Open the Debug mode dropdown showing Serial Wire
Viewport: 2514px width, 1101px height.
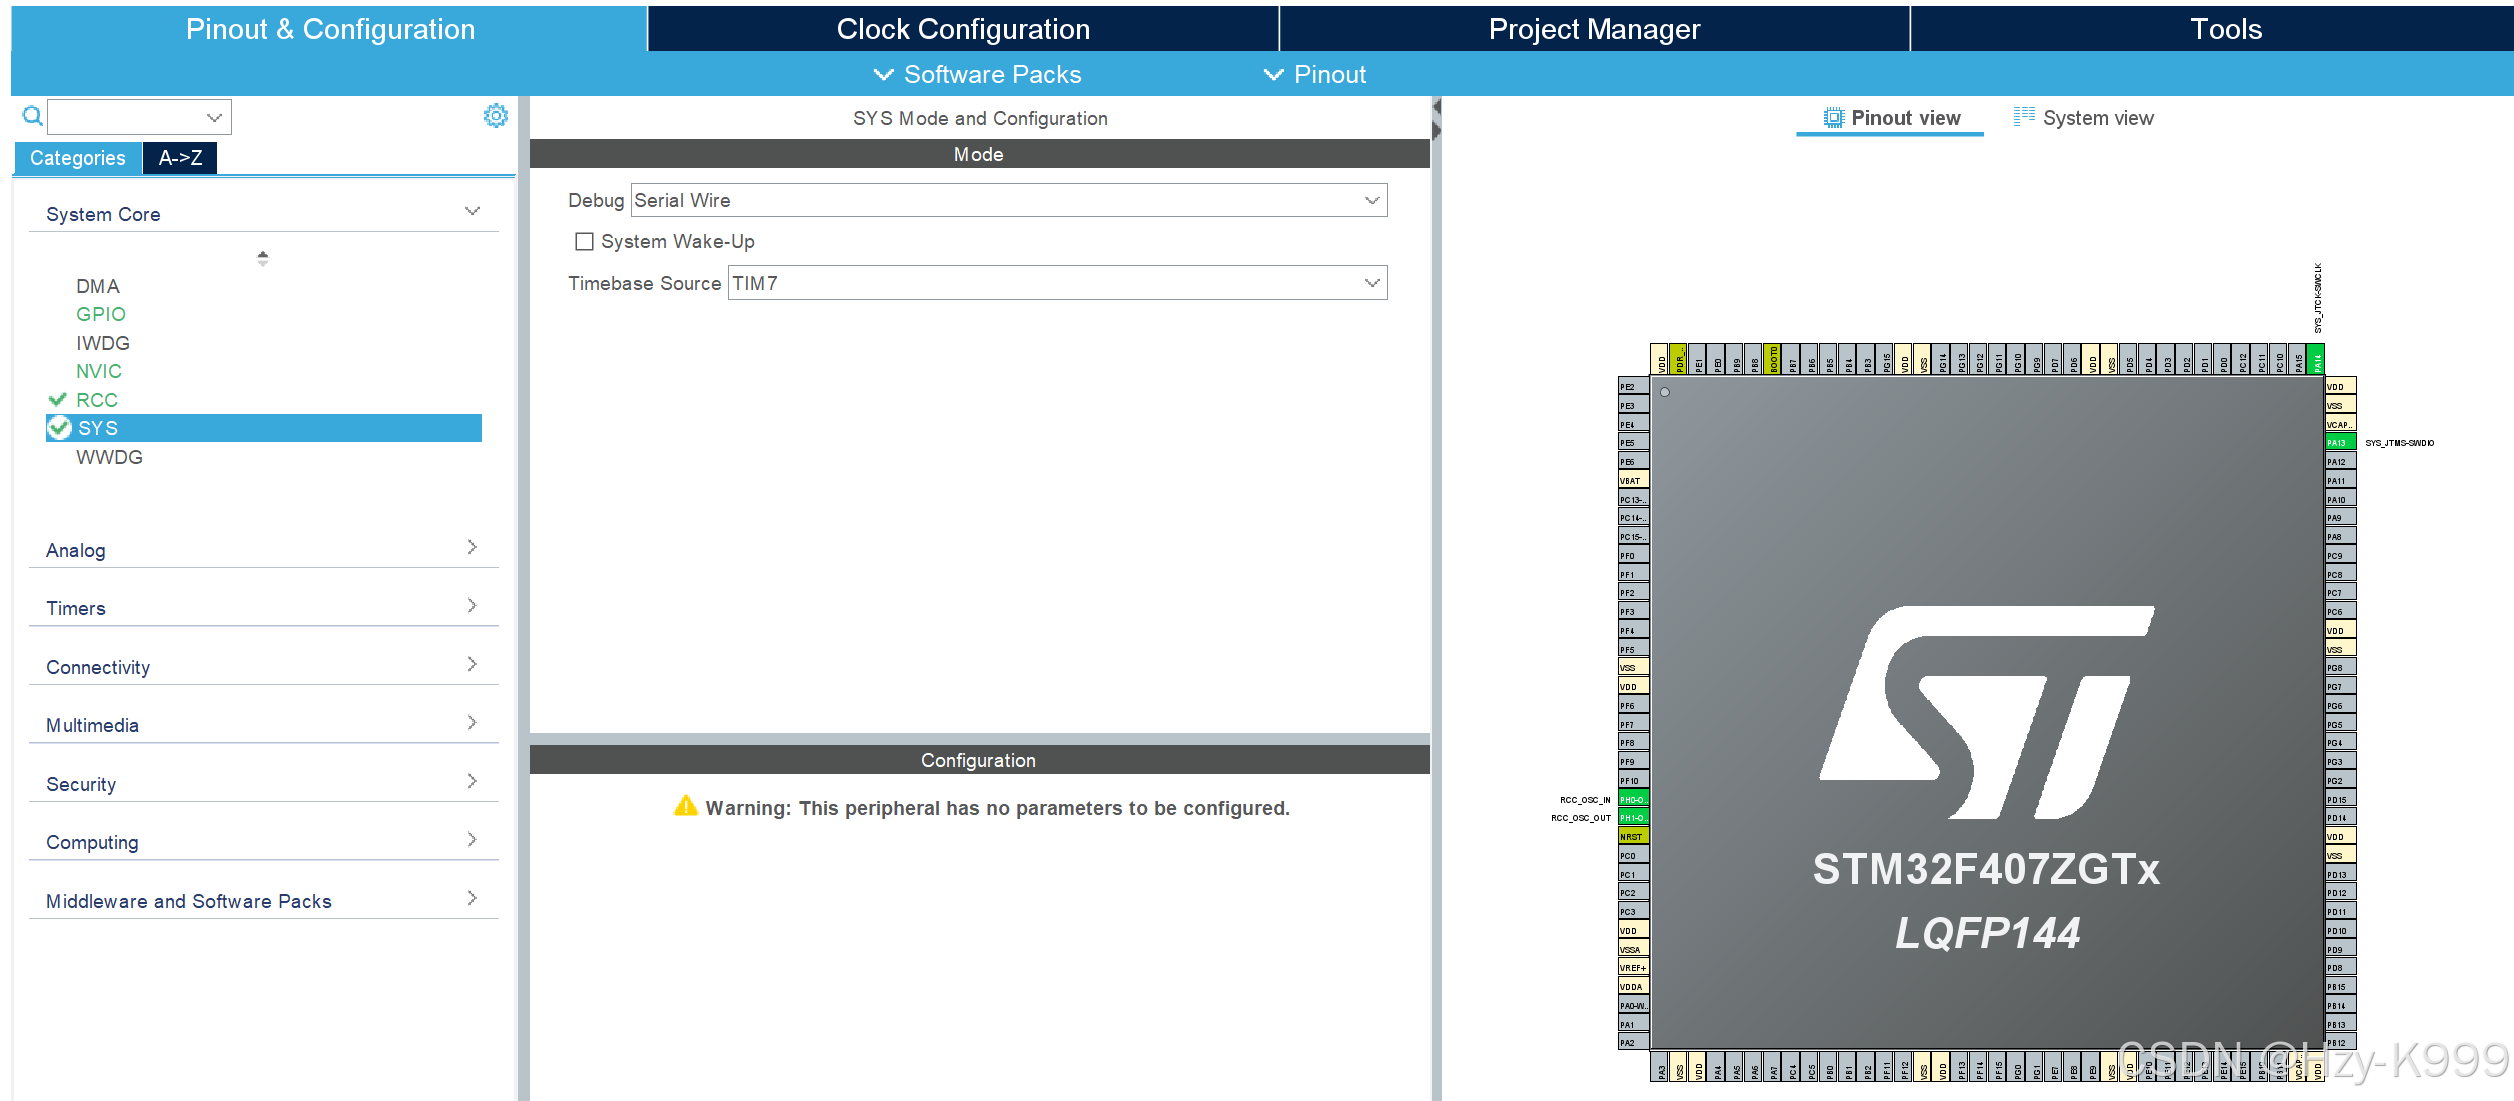click(1371, 200)
